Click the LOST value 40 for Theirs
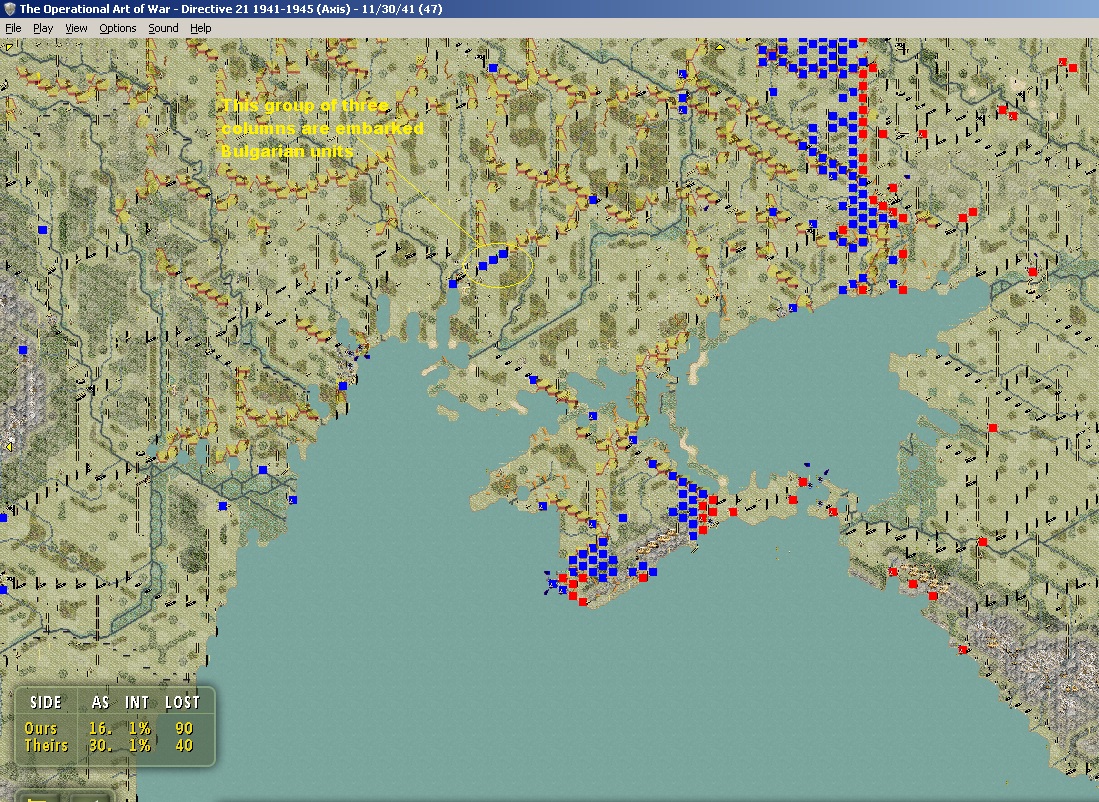 [184, 745]
